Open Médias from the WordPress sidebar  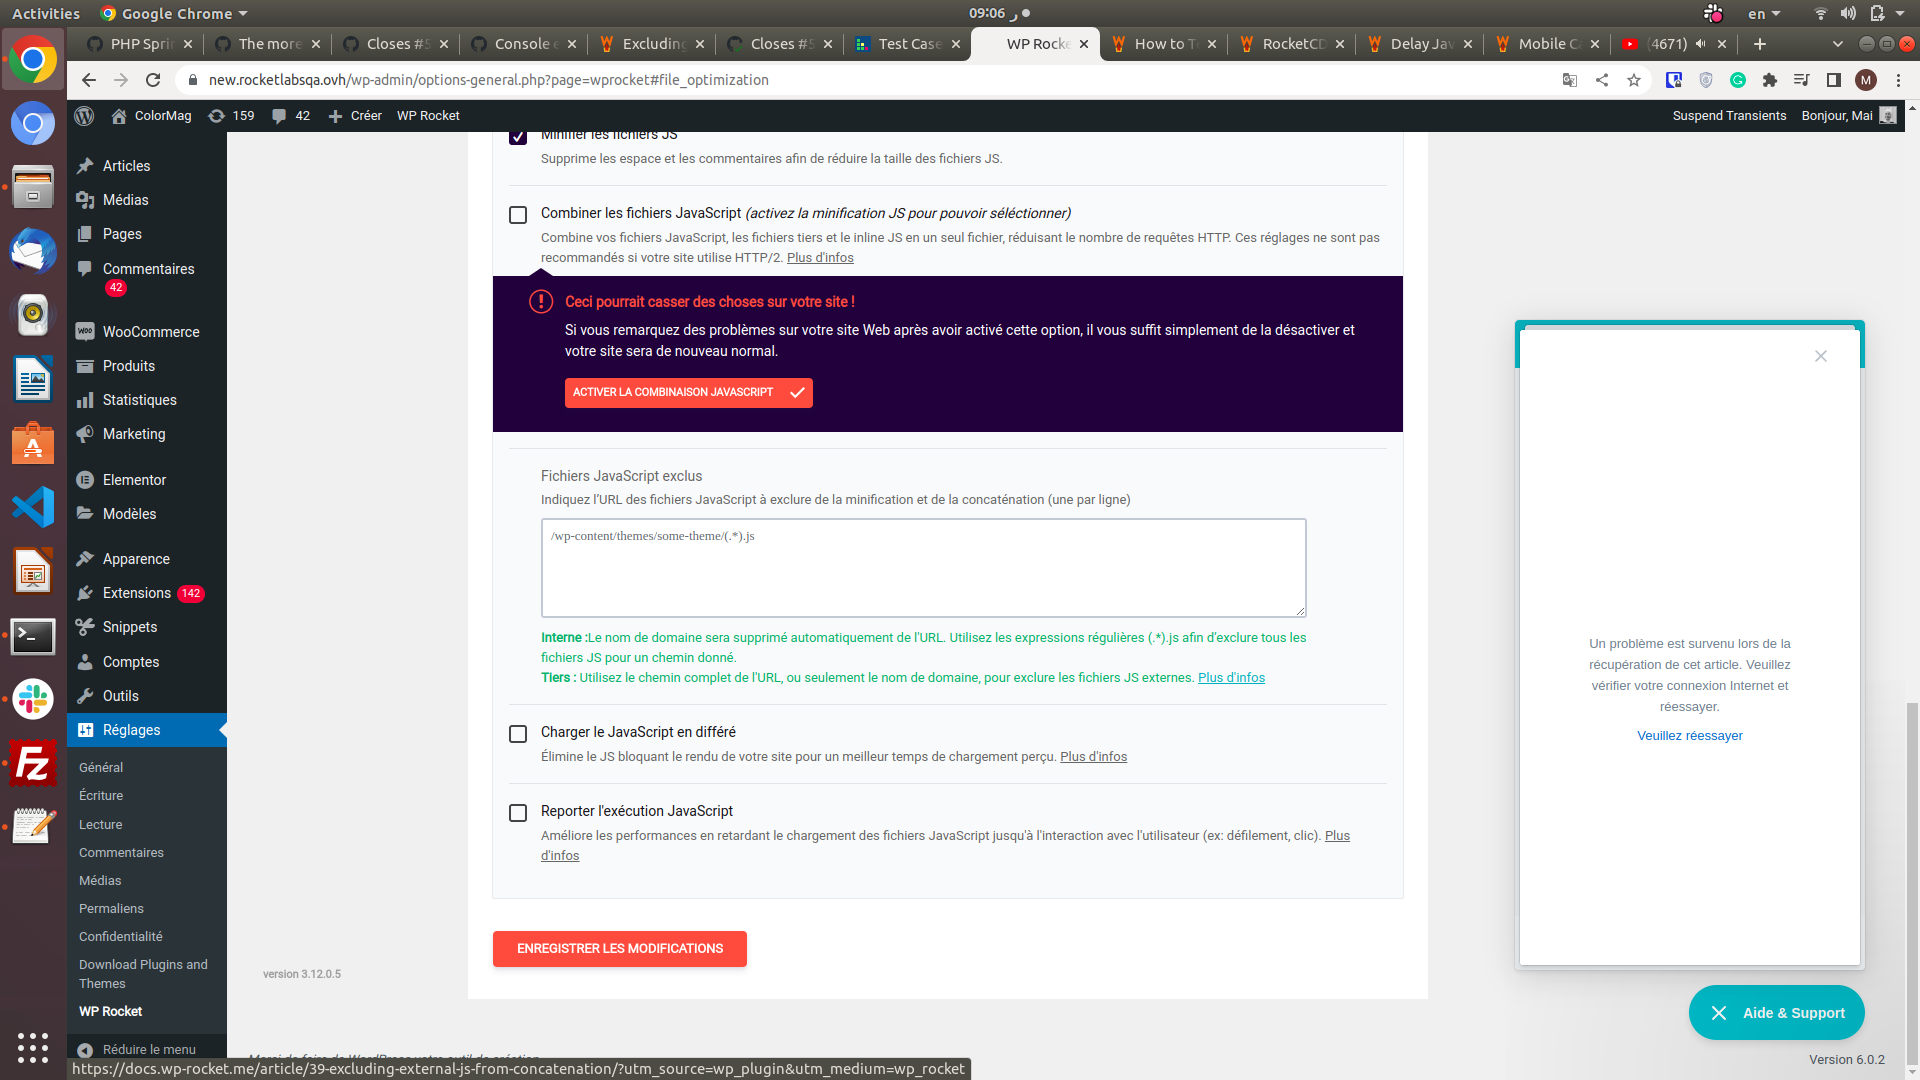[125, 200]
